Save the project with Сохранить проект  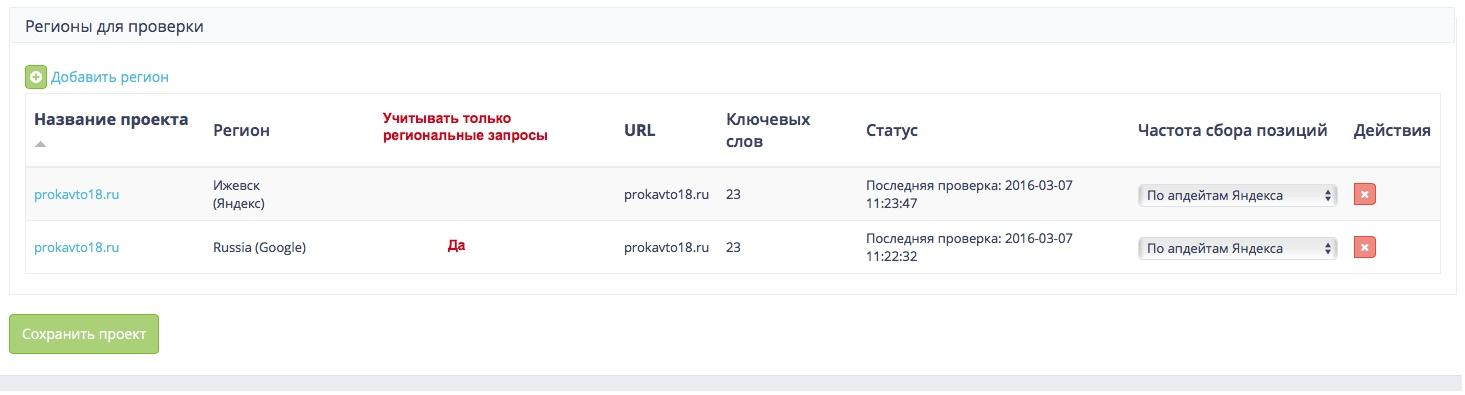coord(84,334)
